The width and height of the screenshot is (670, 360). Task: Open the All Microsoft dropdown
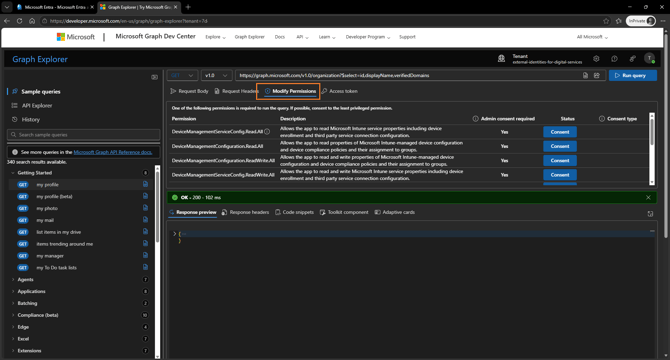point(592,37)
